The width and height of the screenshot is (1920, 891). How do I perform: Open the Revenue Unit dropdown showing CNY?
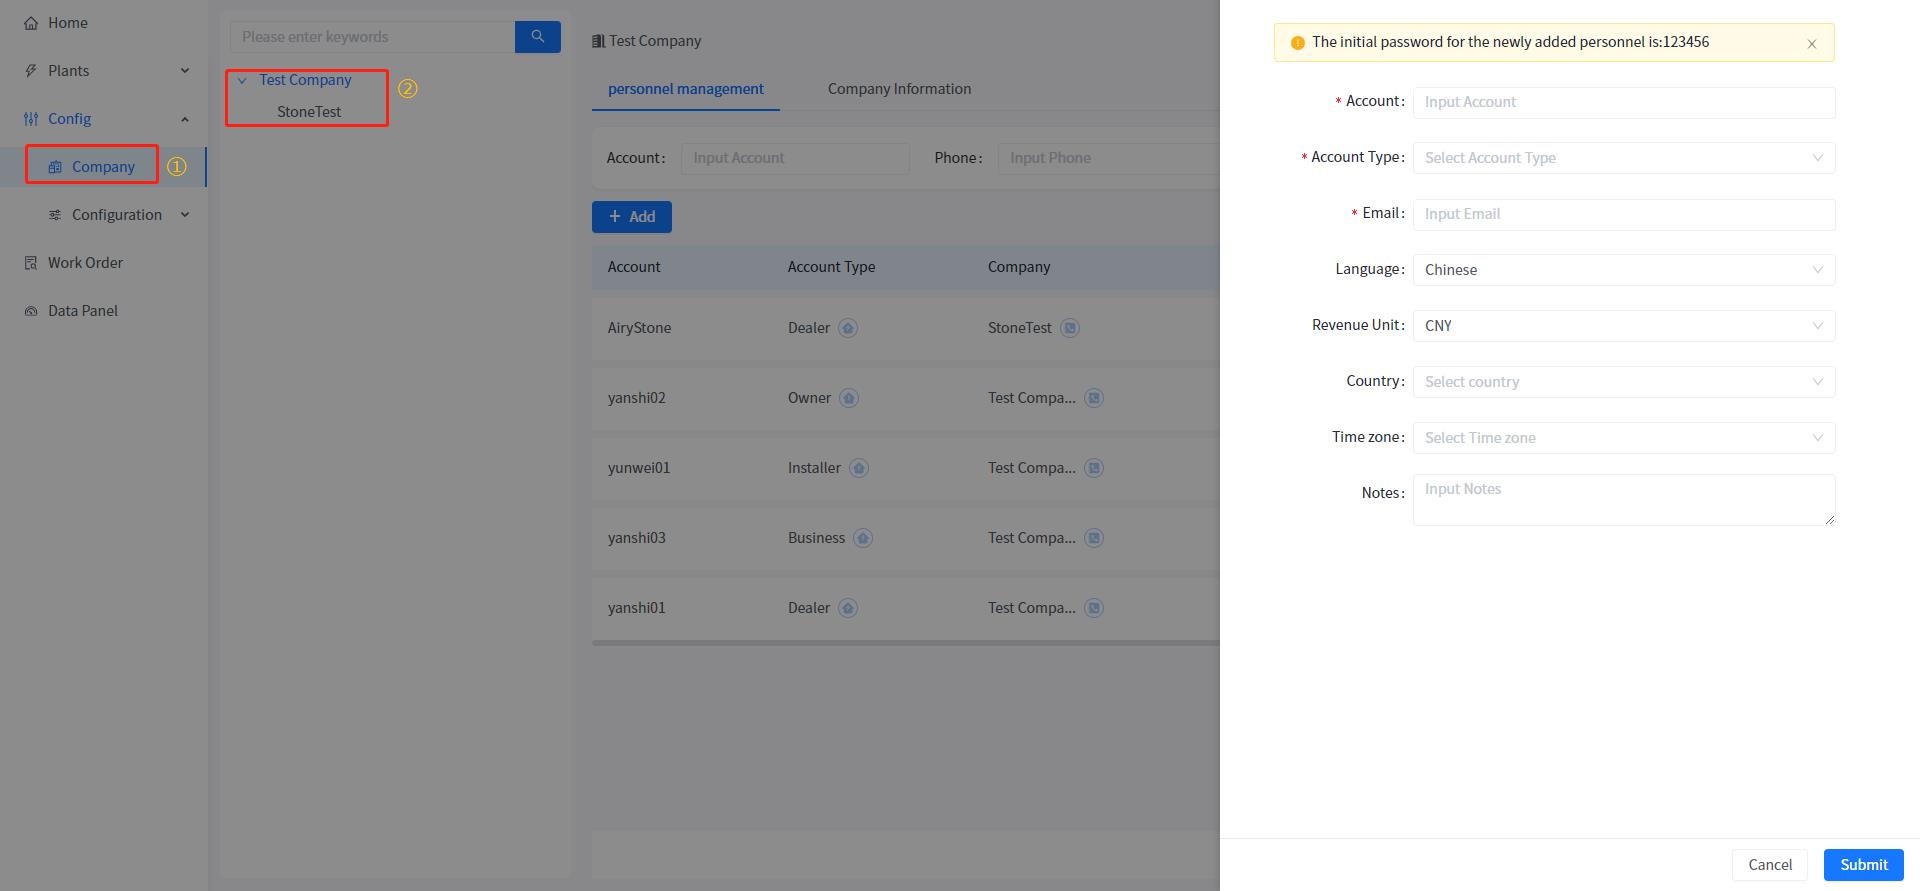1622,326
